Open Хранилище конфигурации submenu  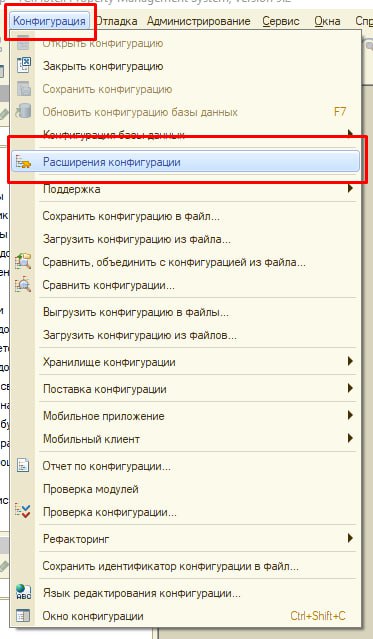(109, 362)
